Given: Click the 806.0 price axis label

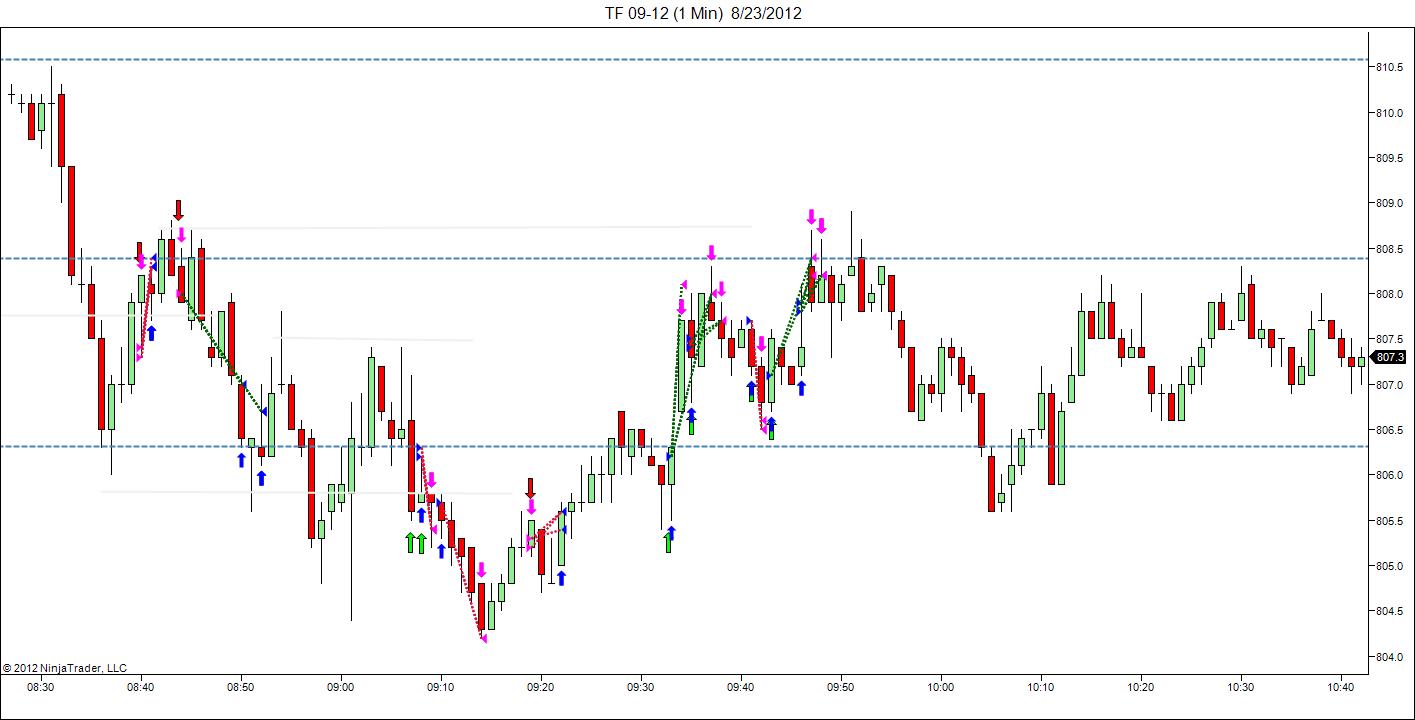Looking at the screenshot, I should (x=1389, y=475).
